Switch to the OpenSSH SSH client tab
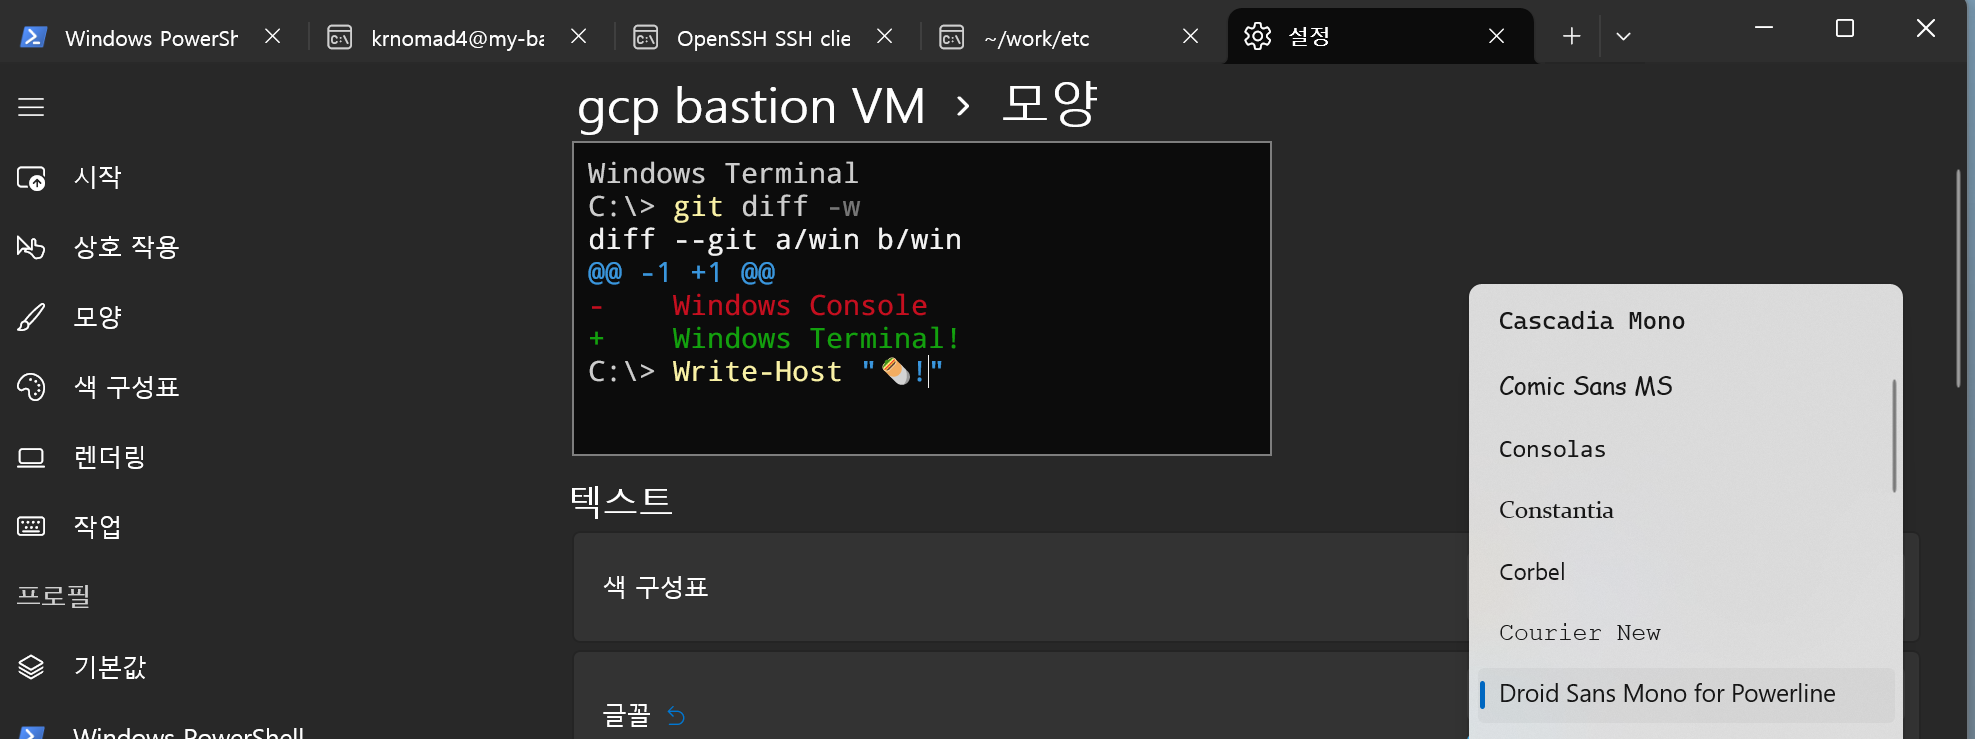Viewport: 1975px width, 739px height. (764, 37)
